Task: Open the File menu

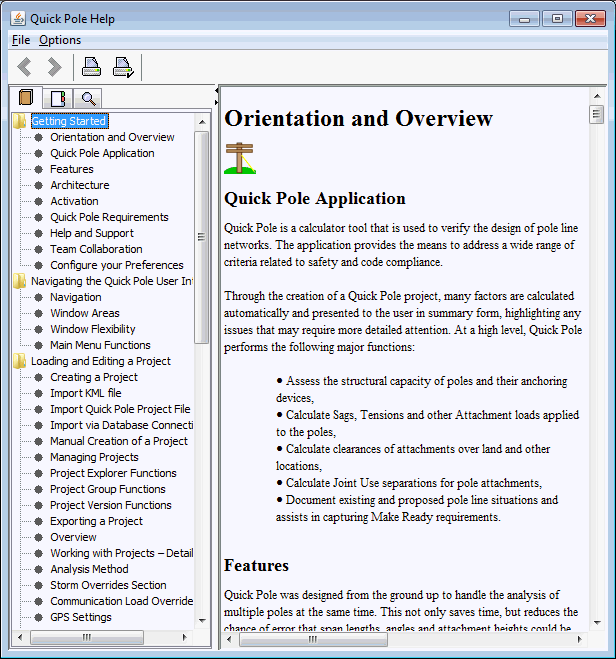Action: pyautogui.click(x=21, y=40)
